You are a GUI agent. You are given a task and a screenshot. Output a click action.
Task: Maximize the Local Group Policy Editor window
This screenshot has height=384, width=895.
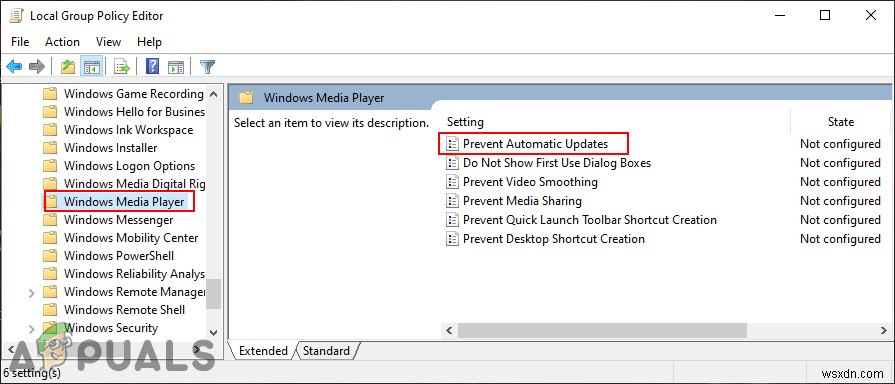(825, 15)
